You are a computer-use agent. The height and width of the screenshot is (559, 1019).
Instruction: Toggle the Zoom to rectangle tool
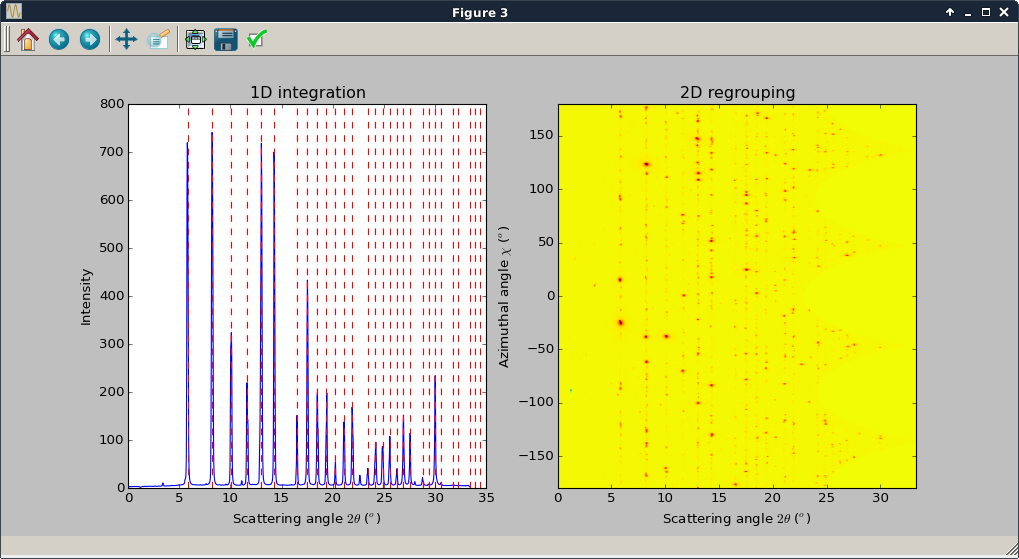[159, 39]
